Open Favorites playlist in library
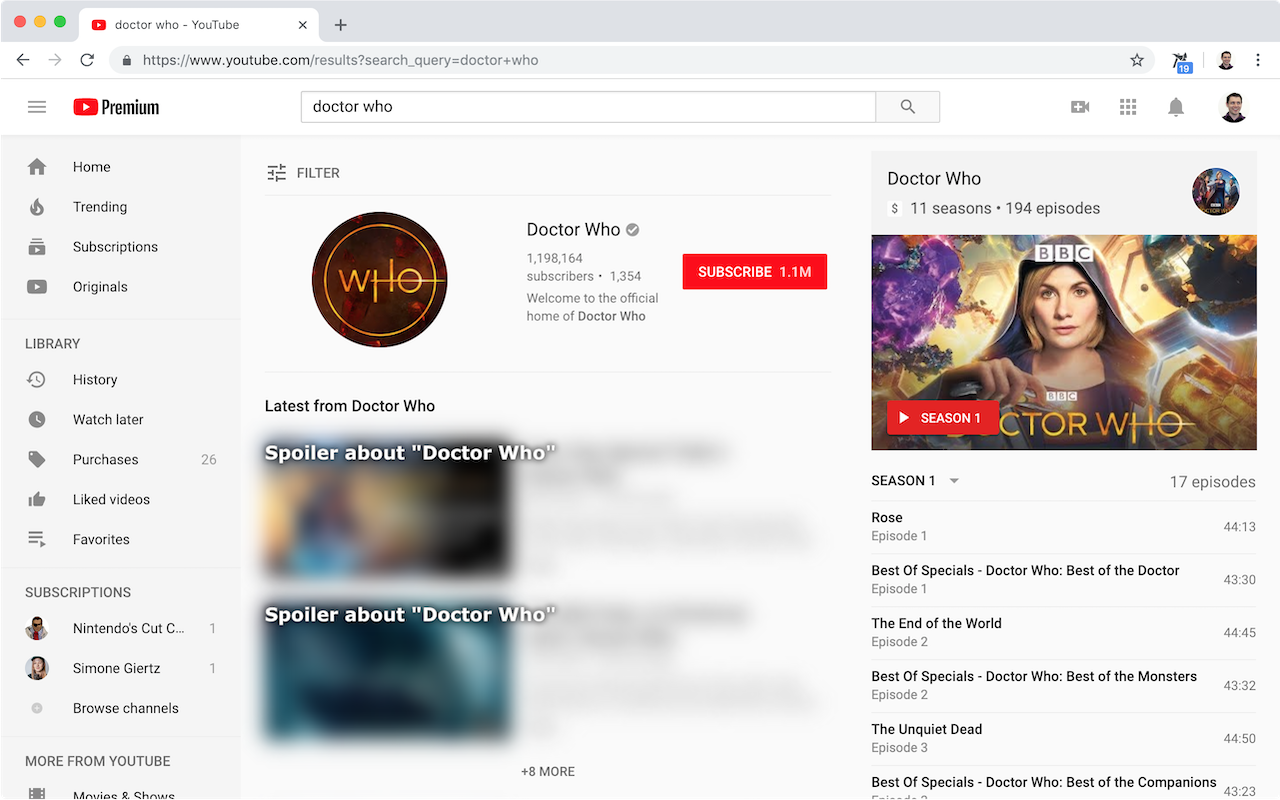 [x=121, y=540]
